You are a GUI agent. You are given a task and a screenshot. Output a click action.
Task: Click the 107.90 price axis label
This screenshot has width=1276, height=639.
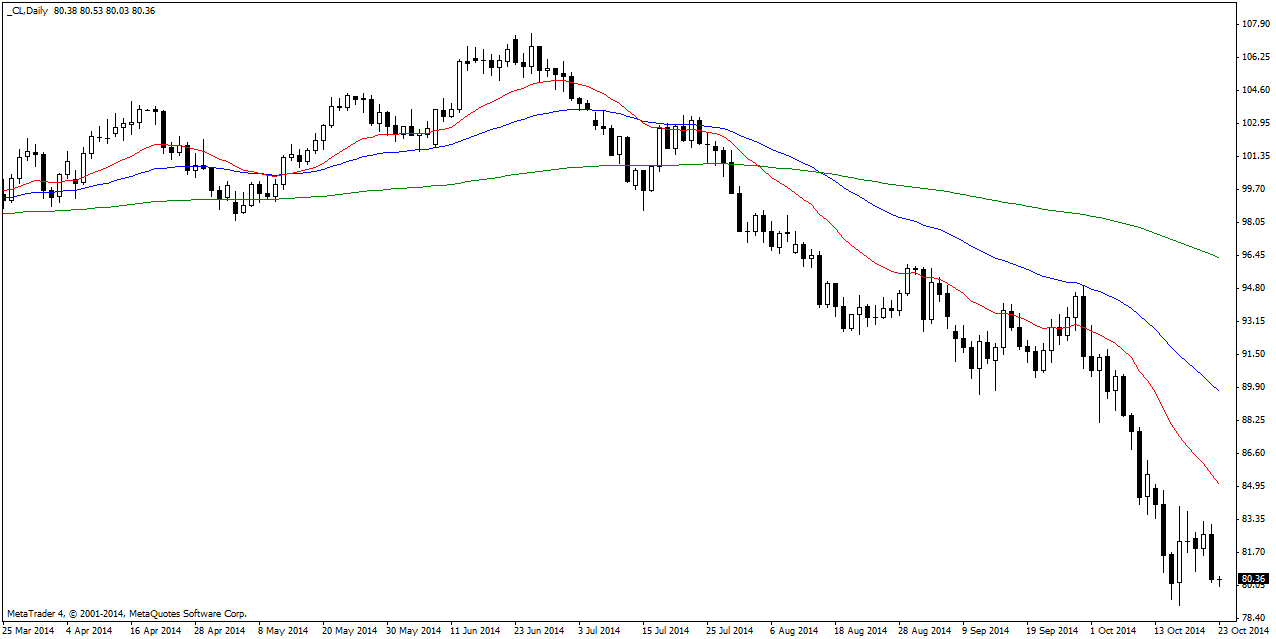pos(1254,24)
